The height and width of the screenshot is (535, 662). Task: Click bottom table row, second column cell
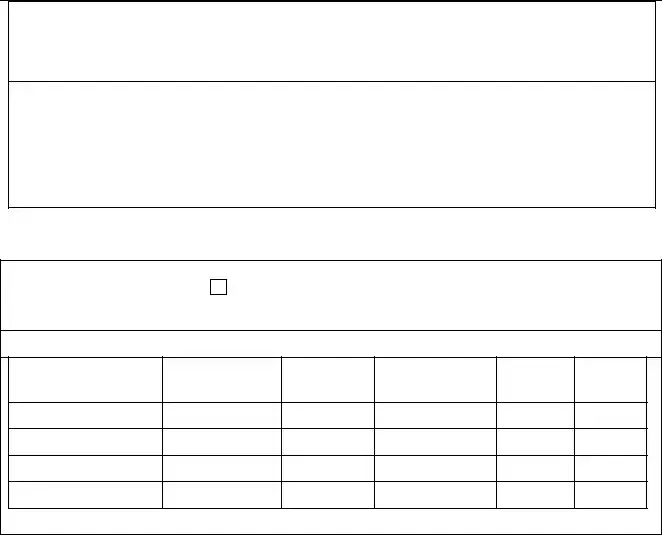(222, 495)
